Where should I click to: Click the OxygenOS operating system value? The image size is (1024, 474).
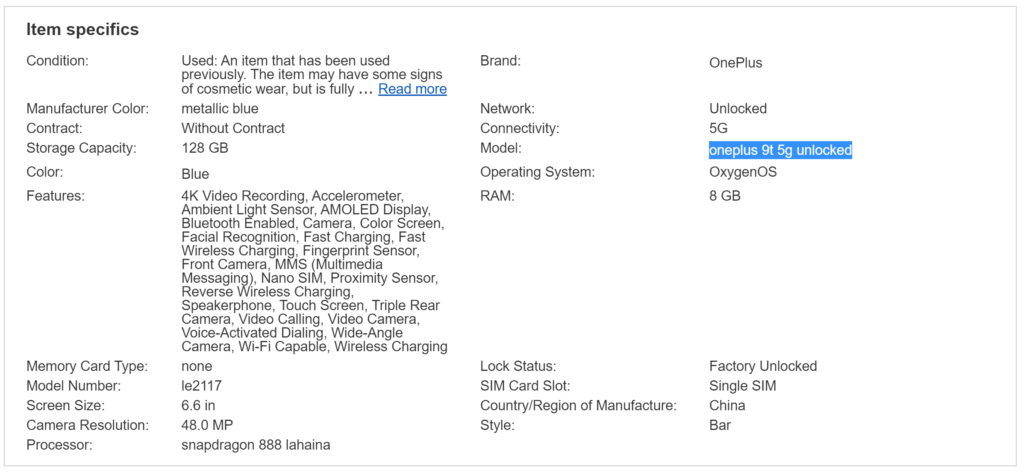[742, 172]
